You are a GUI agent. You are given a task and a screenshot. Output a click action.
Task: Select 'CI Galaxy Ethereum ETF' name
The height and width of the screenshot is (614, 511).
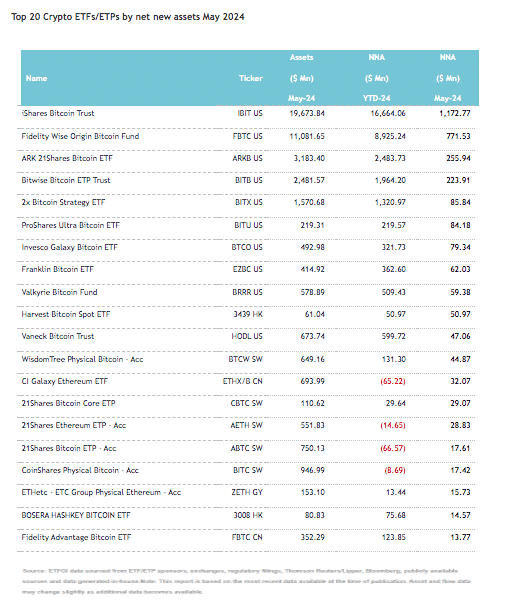point(65,381)
